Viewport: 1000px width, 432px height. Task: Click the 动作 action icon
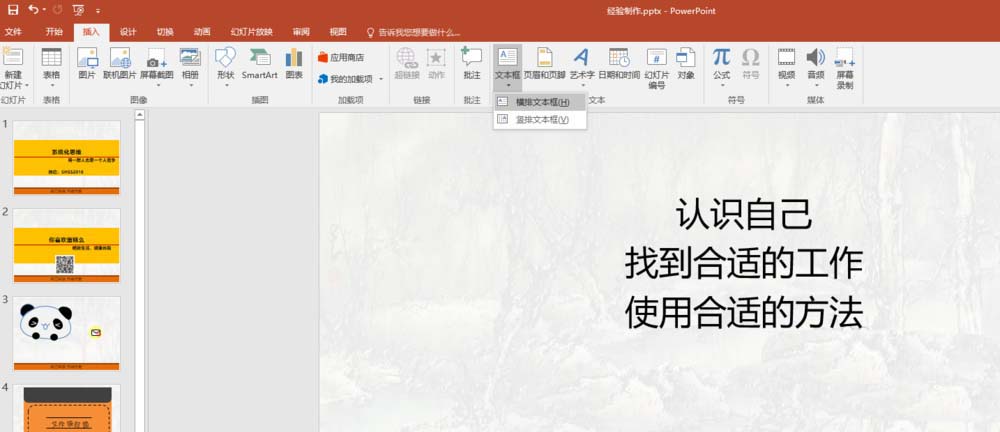click(x=436, y=64)
